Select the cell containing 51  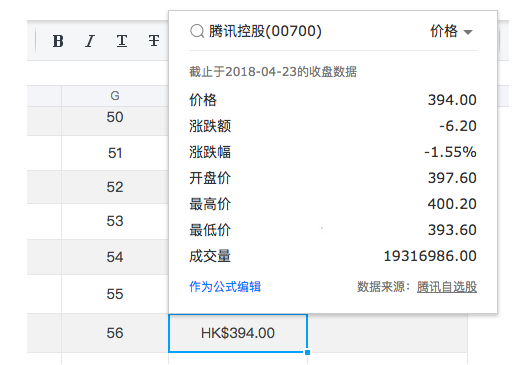click(x=115, y=153)
